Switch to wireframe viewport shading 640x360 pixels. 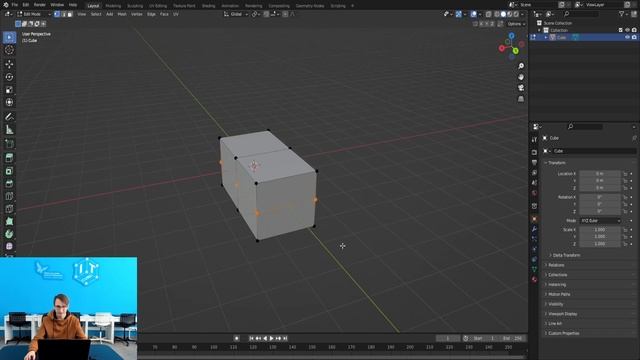coord(497,14)
